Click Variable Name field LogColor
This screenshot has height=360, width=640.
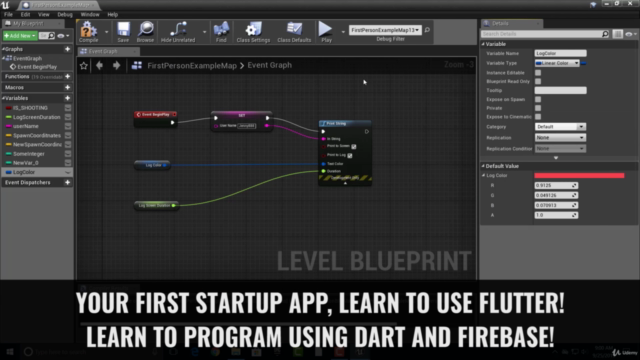(560, 53)
